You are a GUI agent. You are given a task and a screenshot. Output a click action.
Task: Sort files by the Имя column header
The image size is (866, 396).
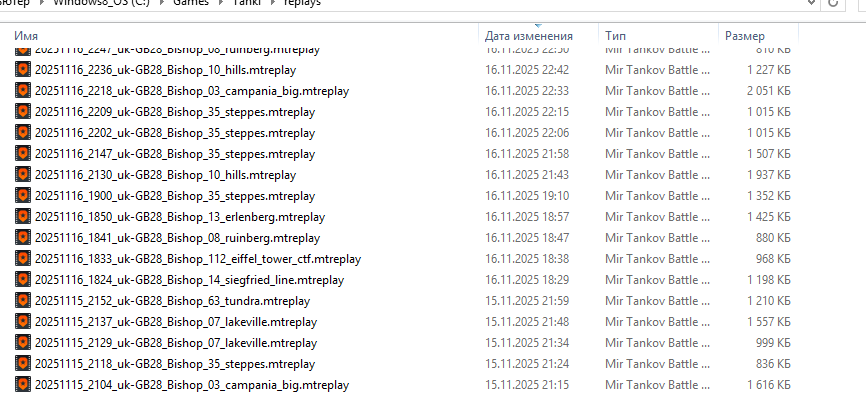click(26, 36)
